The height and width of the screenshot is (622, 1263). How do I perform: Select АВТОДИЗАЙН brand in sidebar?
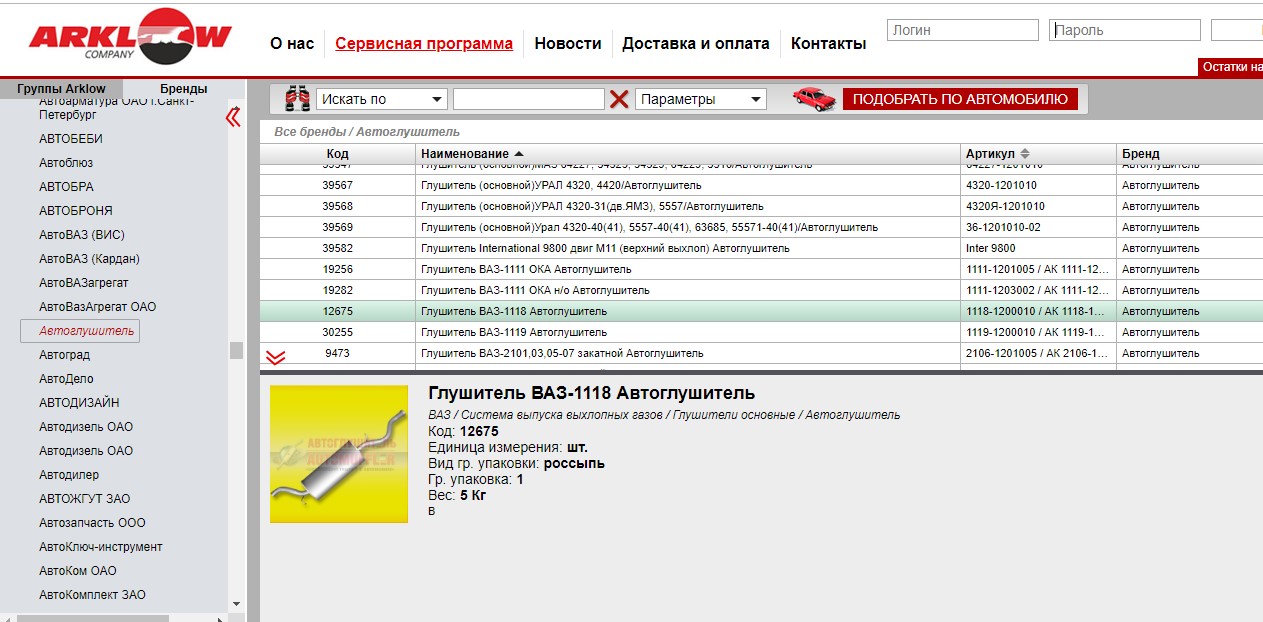[79, 403]
